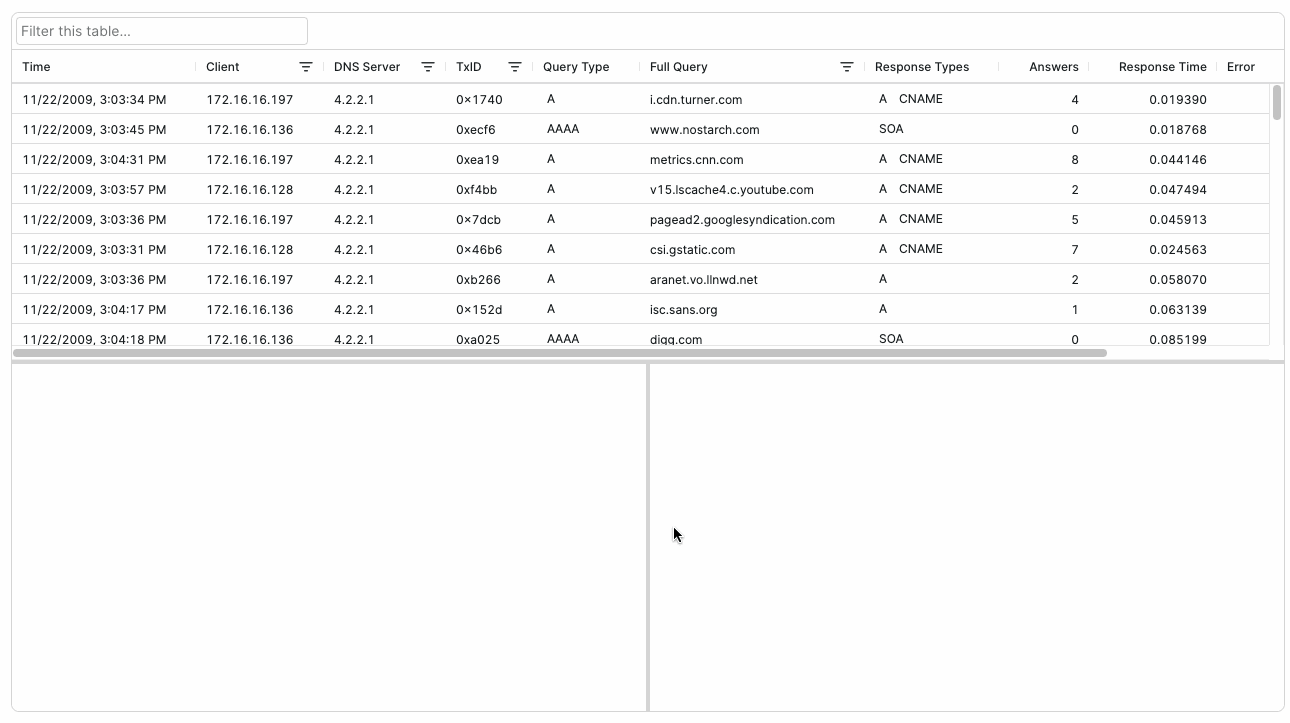Click answers count 8 in metrics.cnn.com row
Screen dimensions: 1290x723
pos(1075,160)
